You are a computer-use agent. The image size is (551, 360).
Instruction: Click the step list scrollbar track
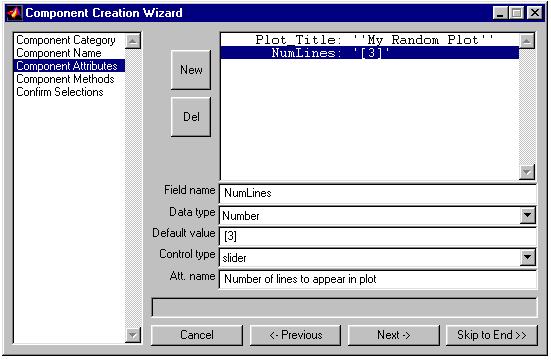pyautogui.click(x=133, y=188)
